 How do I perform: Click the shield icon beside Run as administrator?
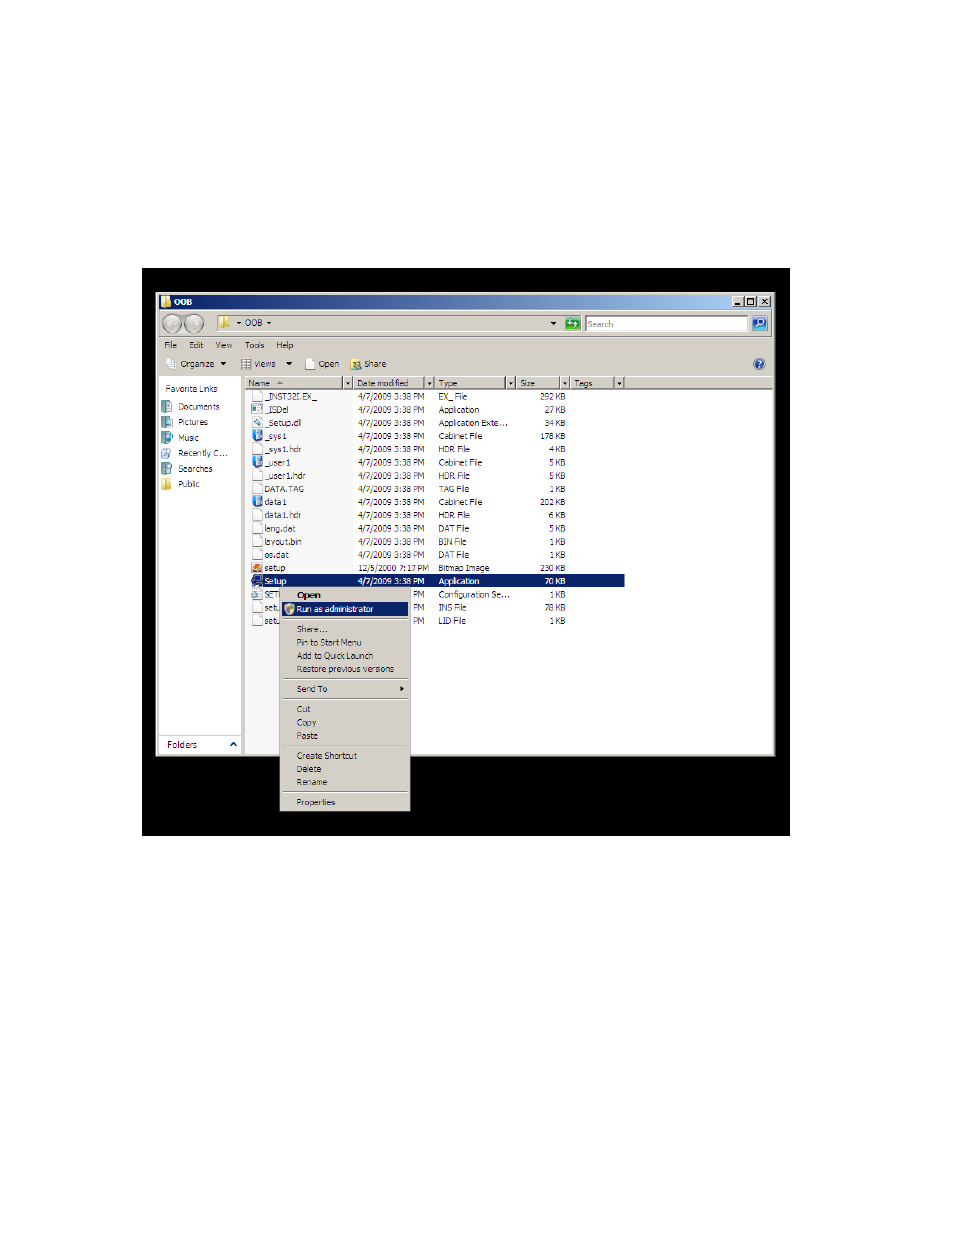[289, 609]
